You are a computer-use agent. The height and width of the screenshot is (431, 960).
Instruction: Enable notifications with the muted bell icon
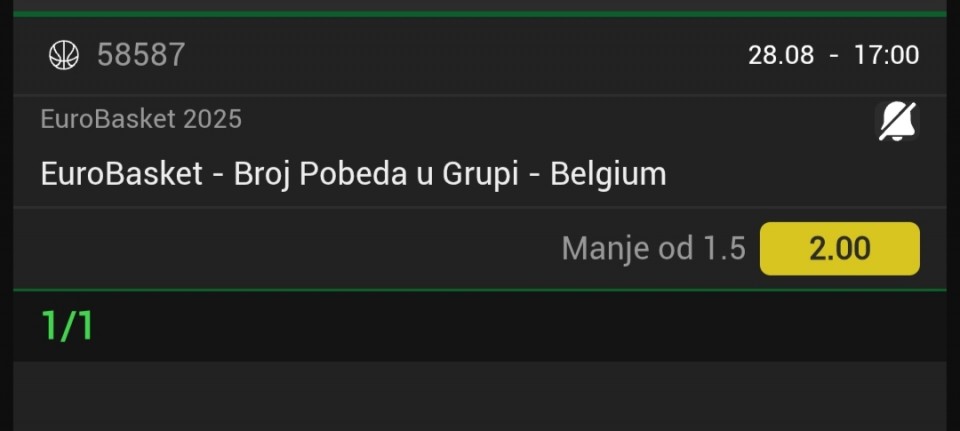click(897, 121)
